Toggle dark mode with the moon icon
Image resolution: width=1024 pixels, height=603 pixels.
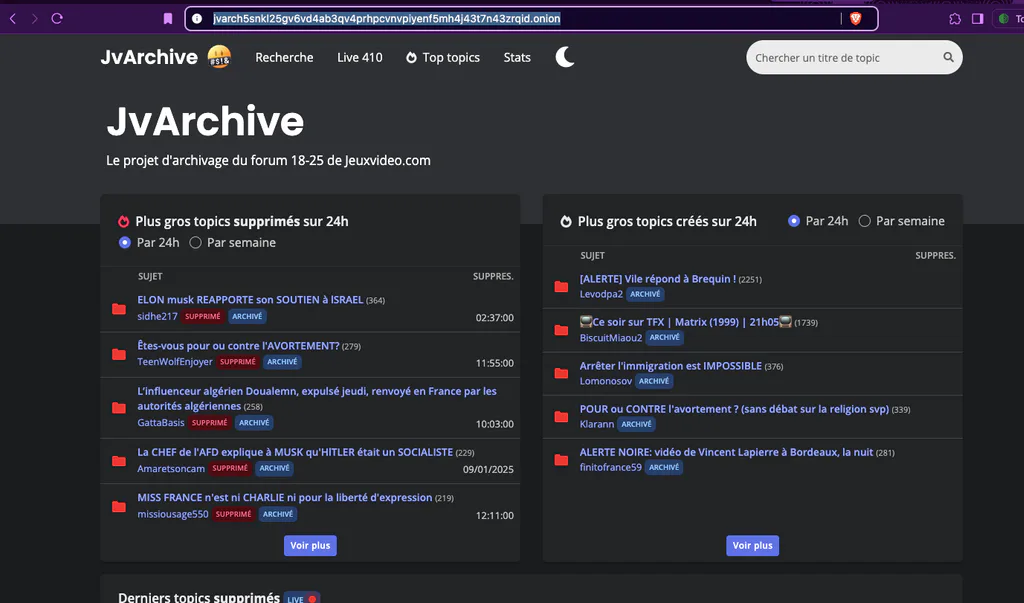pos(565,57)
